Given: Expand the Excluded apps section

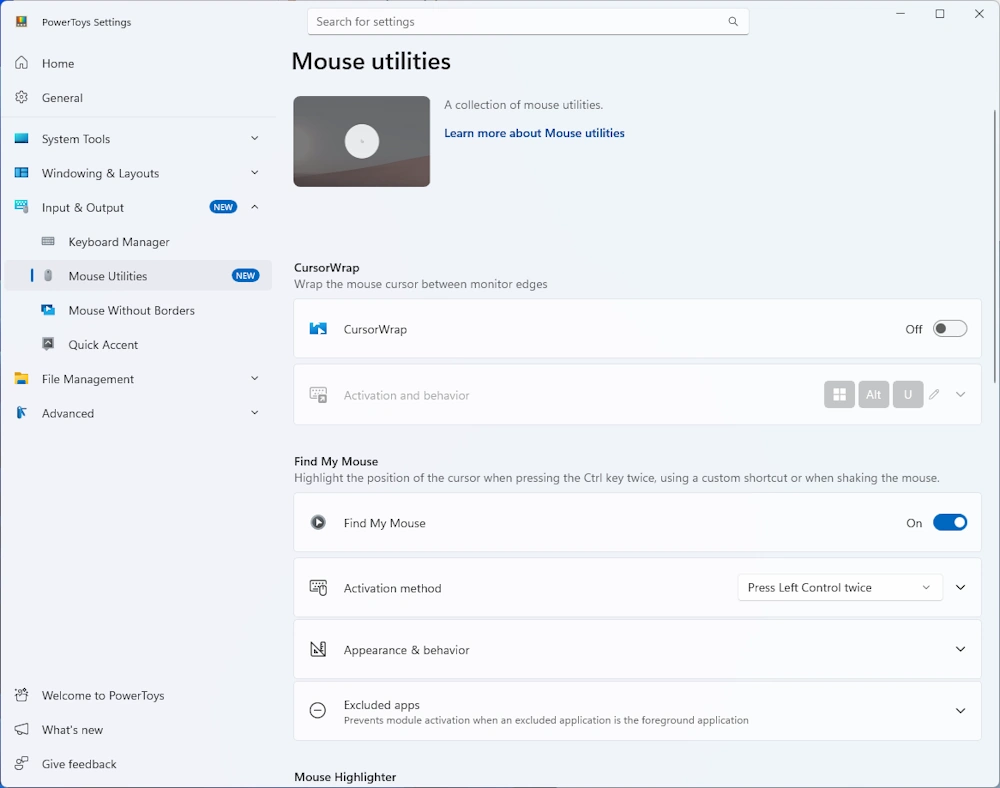Looking at the screenshot, I should pos(960,711).
